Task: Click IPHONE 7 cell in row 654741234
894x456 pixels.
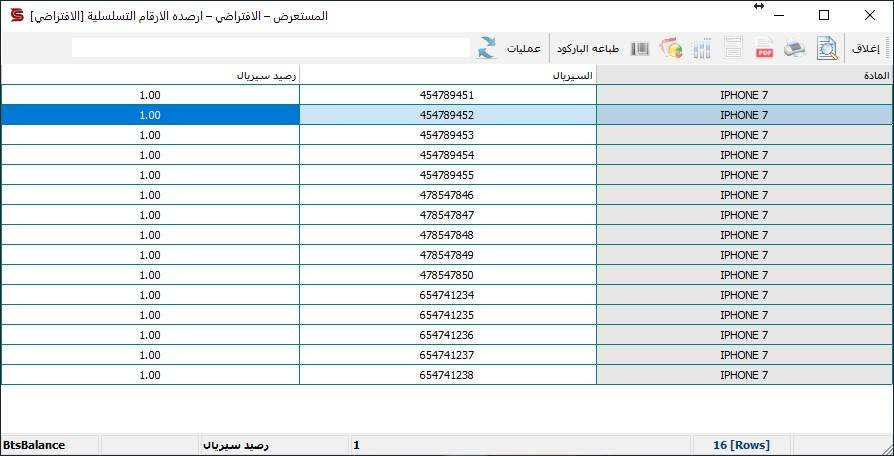Action: point(745,295)
